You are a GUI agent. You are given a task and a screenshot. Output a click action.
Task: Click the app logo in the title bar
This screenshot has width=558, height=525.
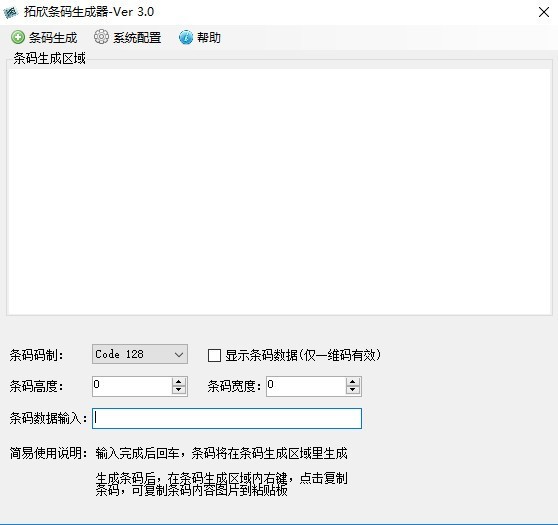[11, 12]
